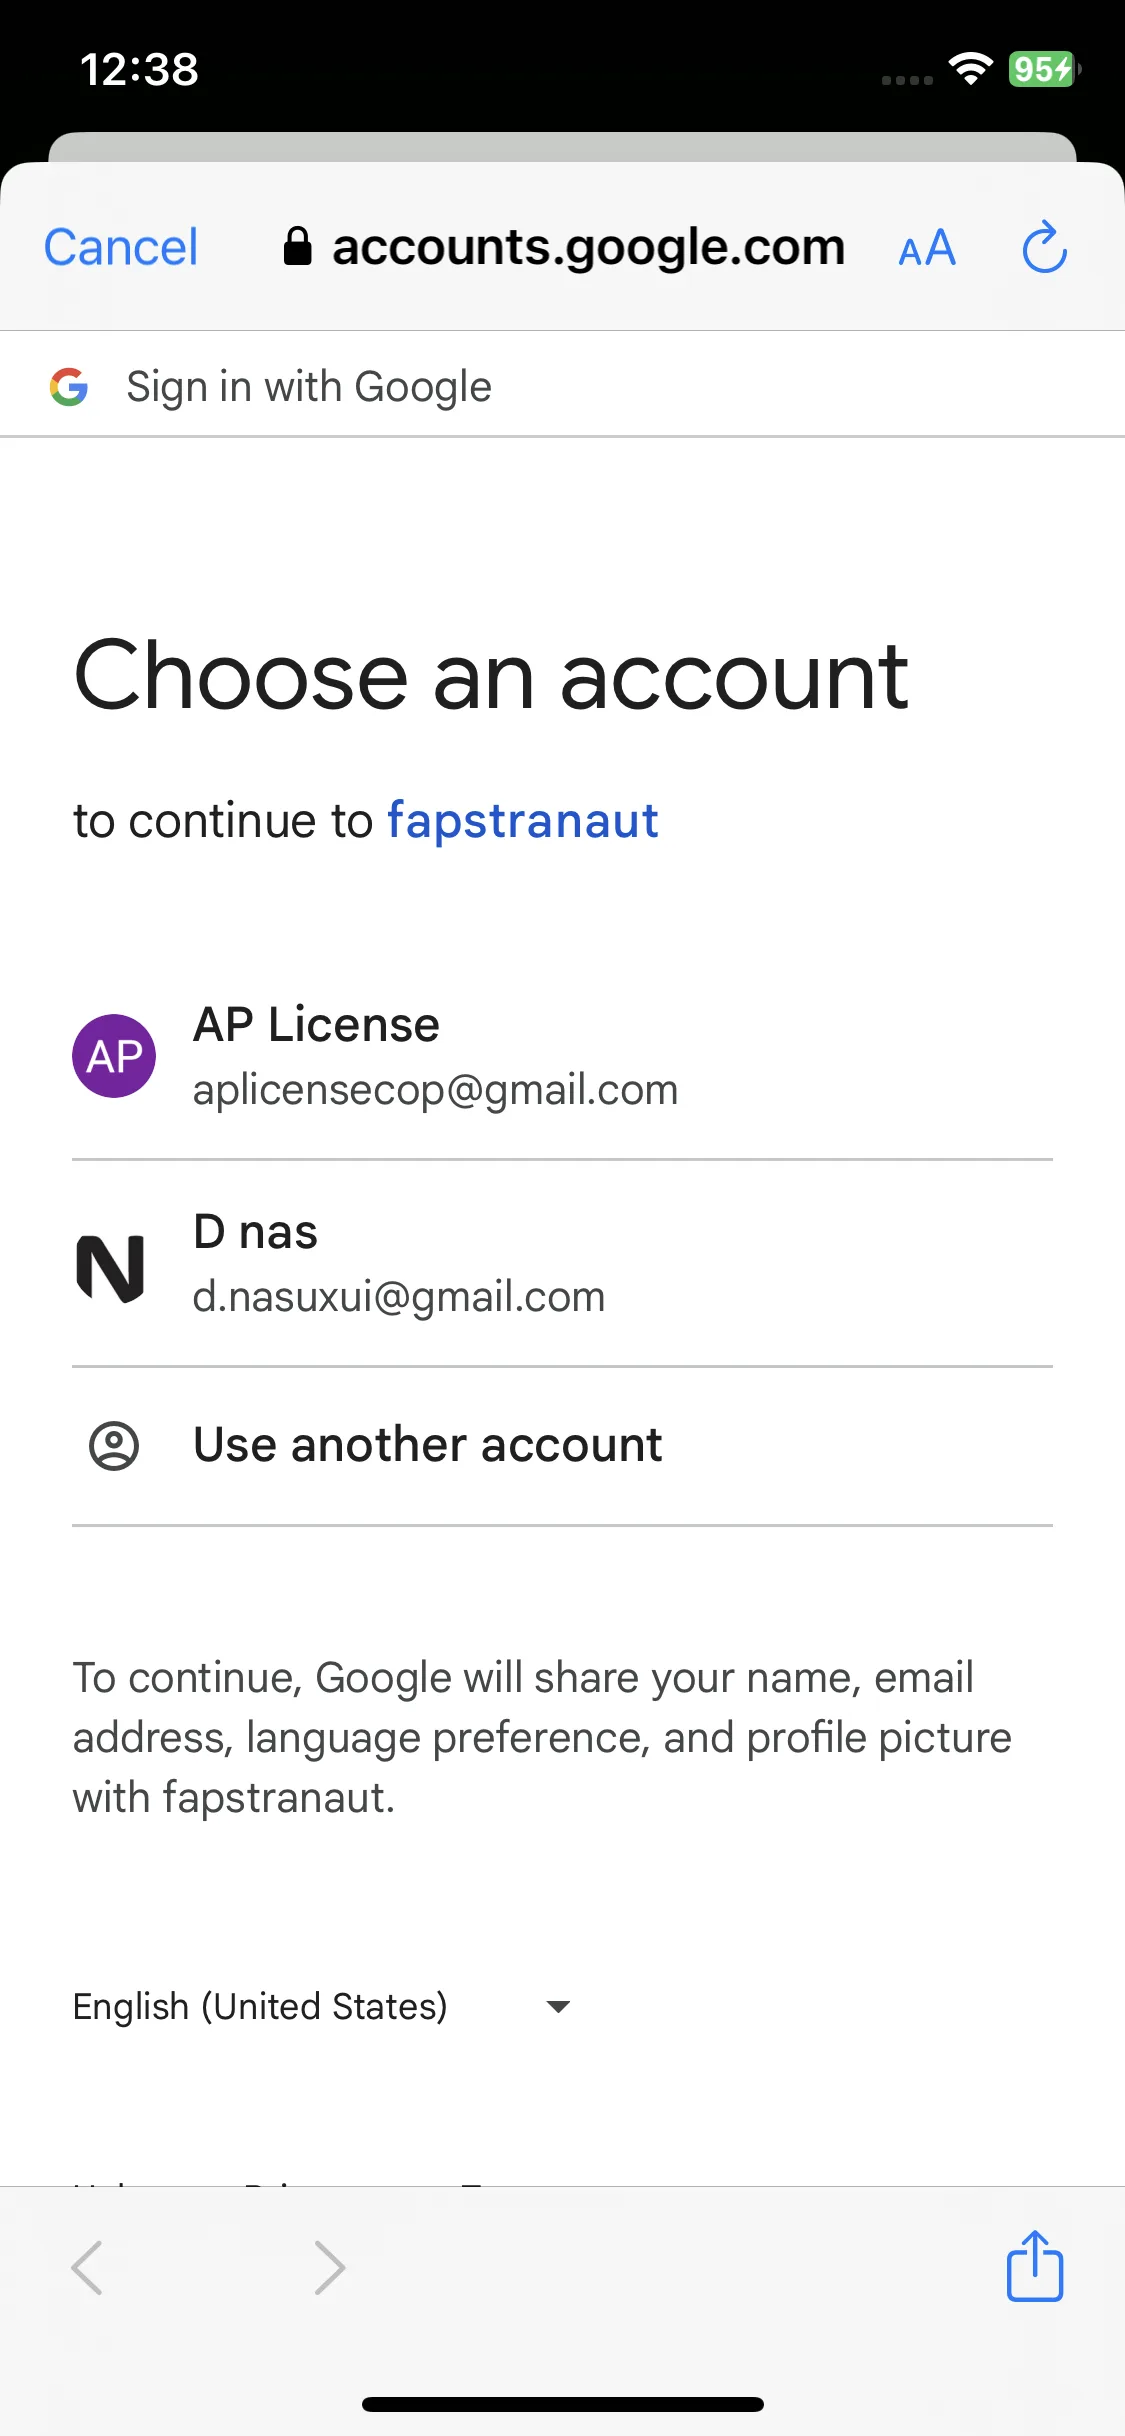The width and height of the screenshot is (1125, 2436).
Task: Tap the aplicensecop@gmail.com email text
Action: (436, 1090)
